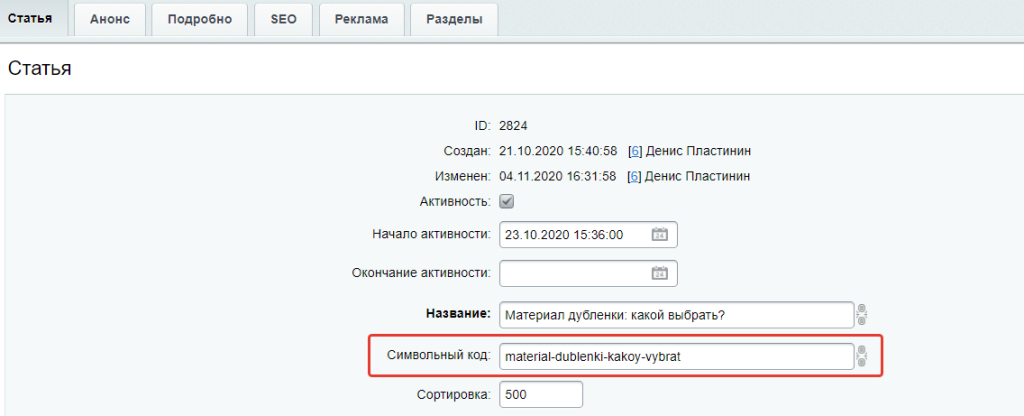The height and width of the screenshot is (416, 1024).
Task: Focus the Сортировка field showing 500
Action: pyautogui.click(x=541, y=395)
